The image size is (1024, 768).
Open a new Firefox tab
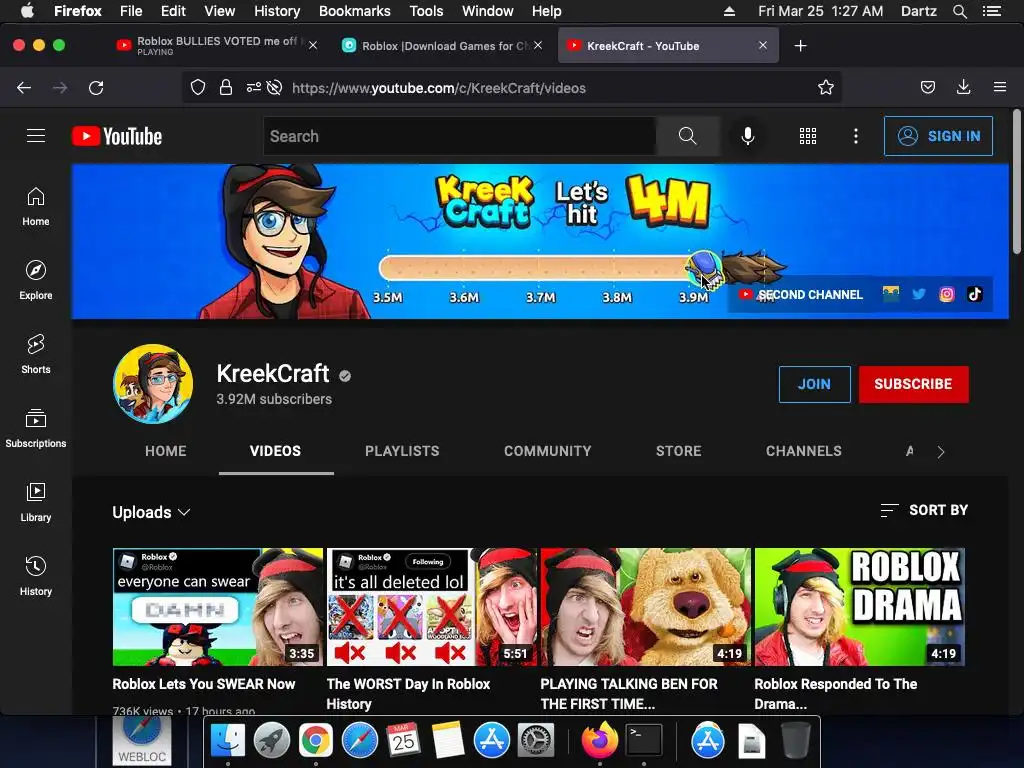coord(800,46)
